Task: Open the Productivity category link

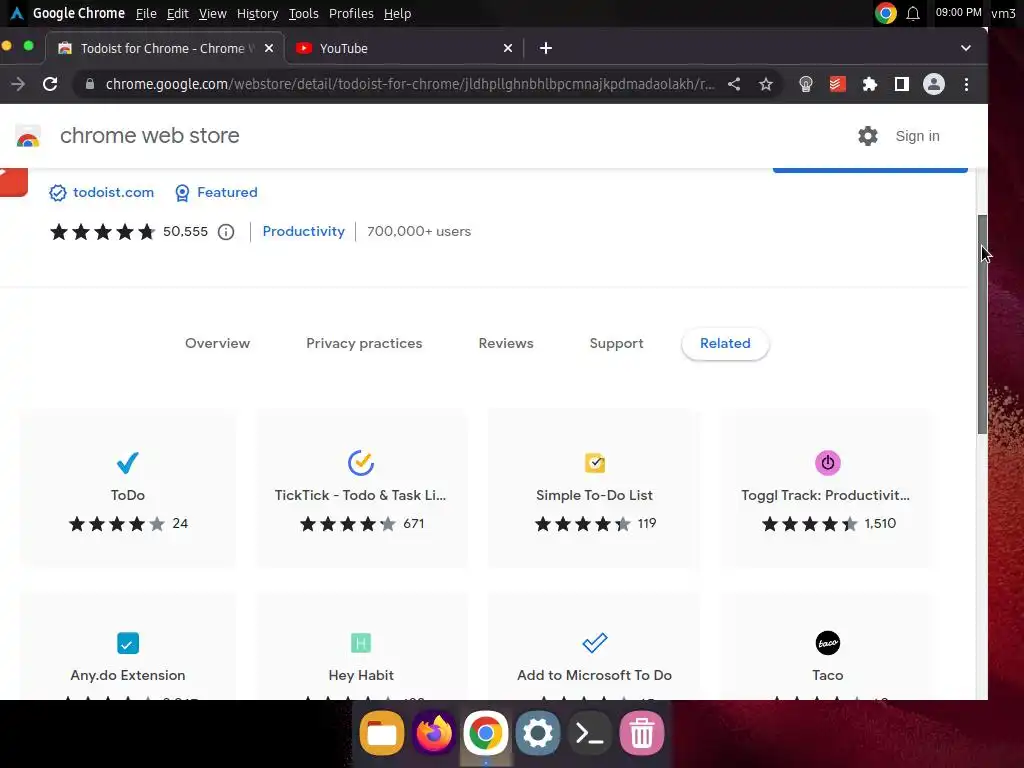Action: coord(304,232)
